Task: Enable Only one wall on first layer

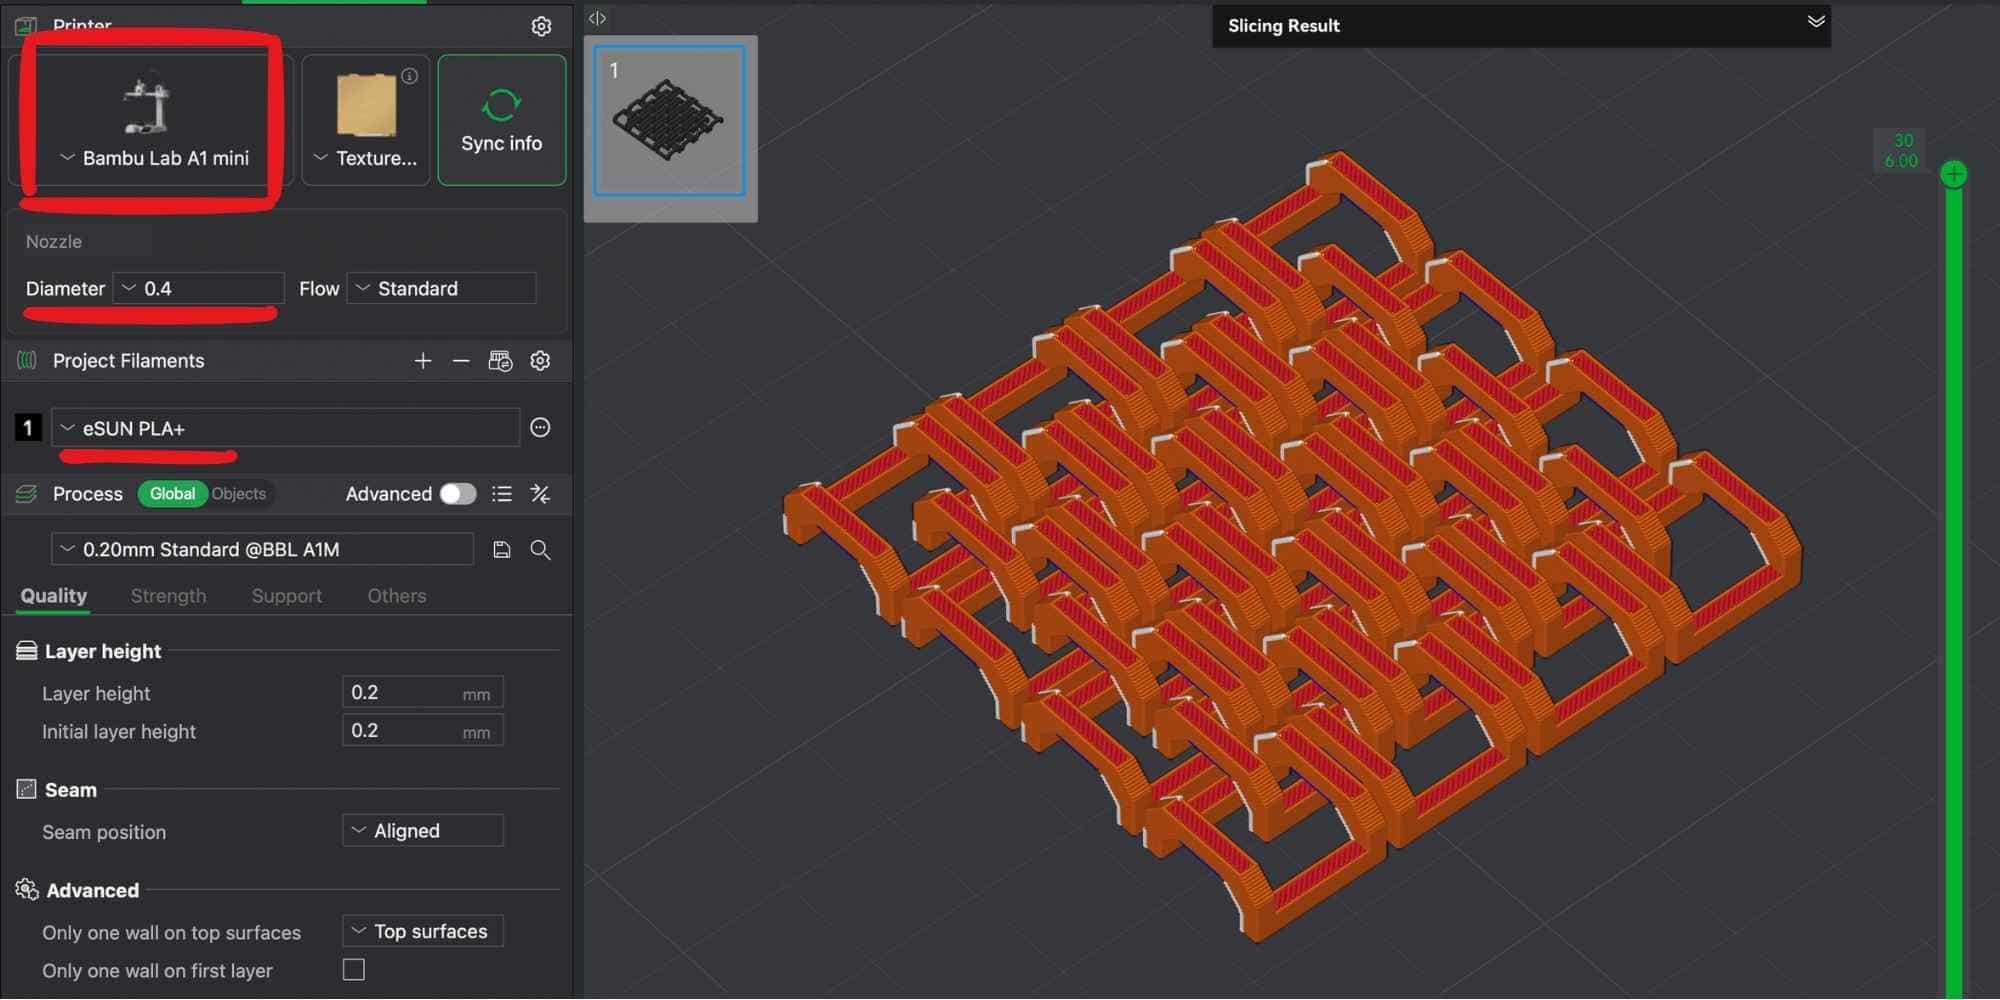Action: click(x=354, y=970)
